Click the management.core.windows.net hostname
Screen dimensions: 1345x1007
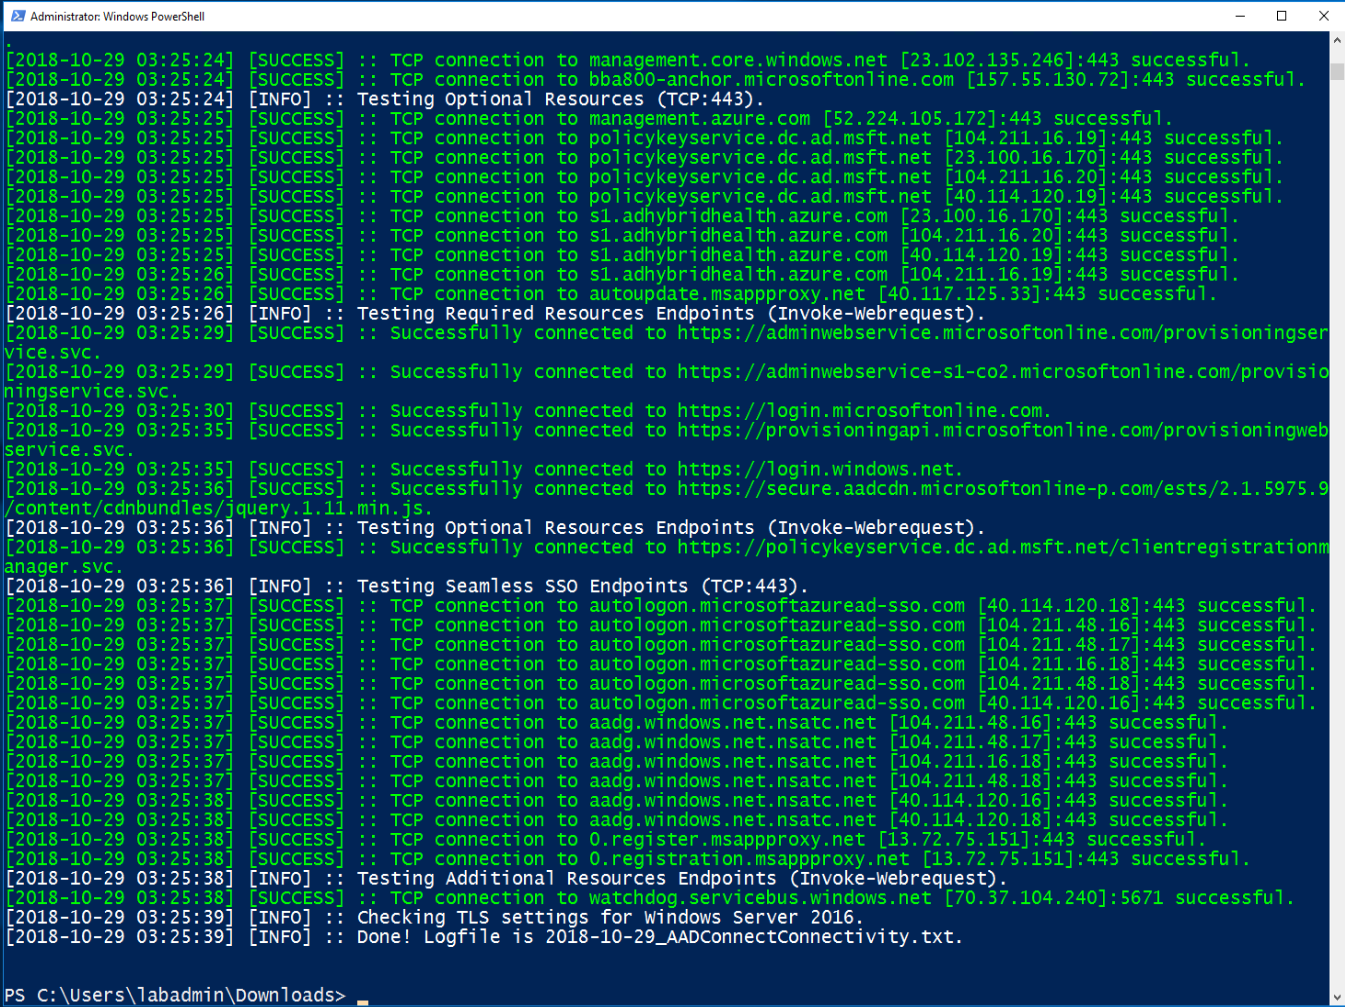[x=738, y=60]
